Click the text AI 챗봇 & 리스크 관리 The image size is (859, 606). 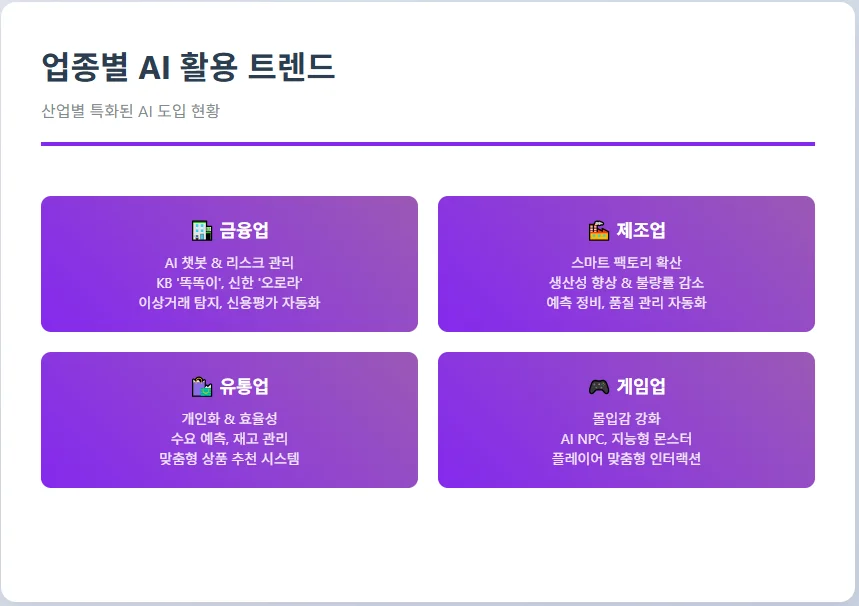[229, 262]
